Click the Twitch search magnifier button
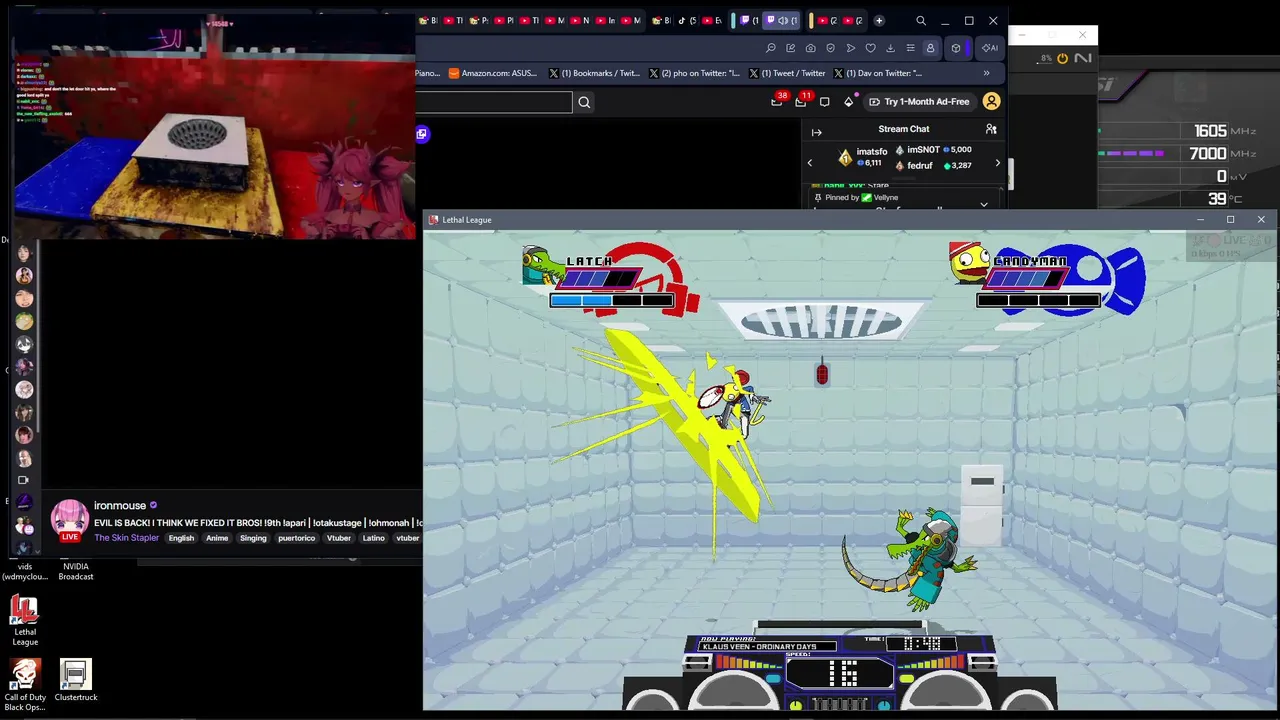The height and width of the screenshot is (720, 1280). (584, 102)
